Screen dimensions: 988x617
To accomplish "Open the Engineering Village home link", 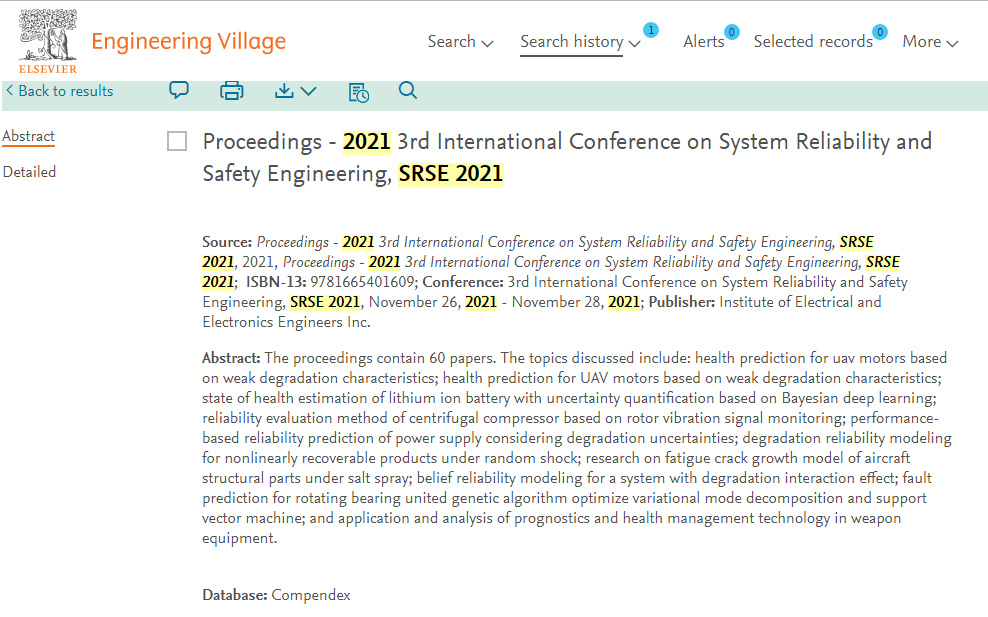I will point(188,42).
